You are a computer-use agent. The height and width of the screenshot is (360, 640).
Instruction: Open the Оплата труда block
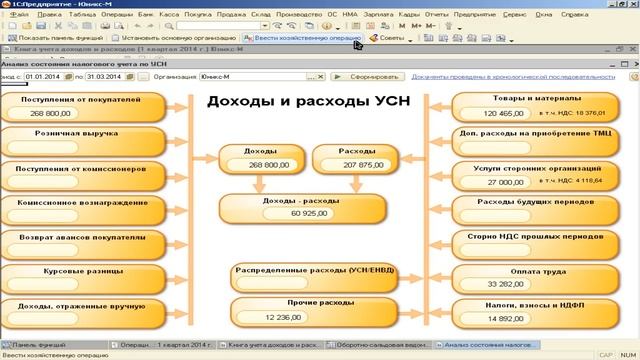[x=536, y=279]
